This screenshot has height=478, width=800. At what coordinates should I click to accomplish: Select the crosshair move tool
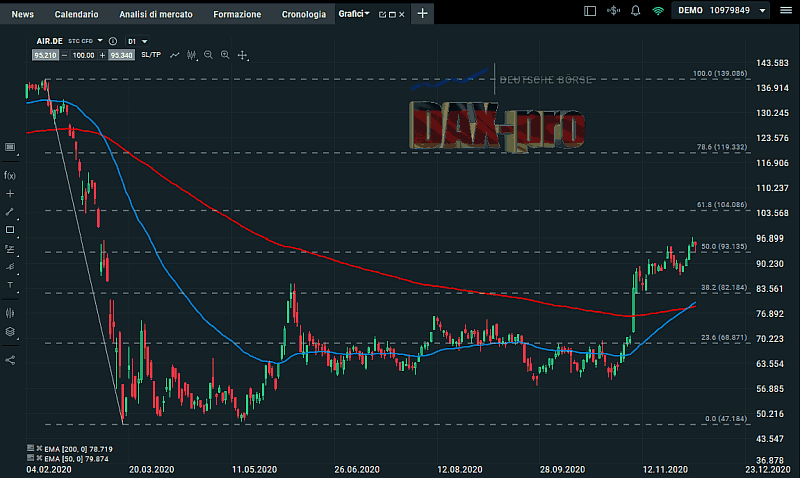pyautogui.click(x=242, y=55)
